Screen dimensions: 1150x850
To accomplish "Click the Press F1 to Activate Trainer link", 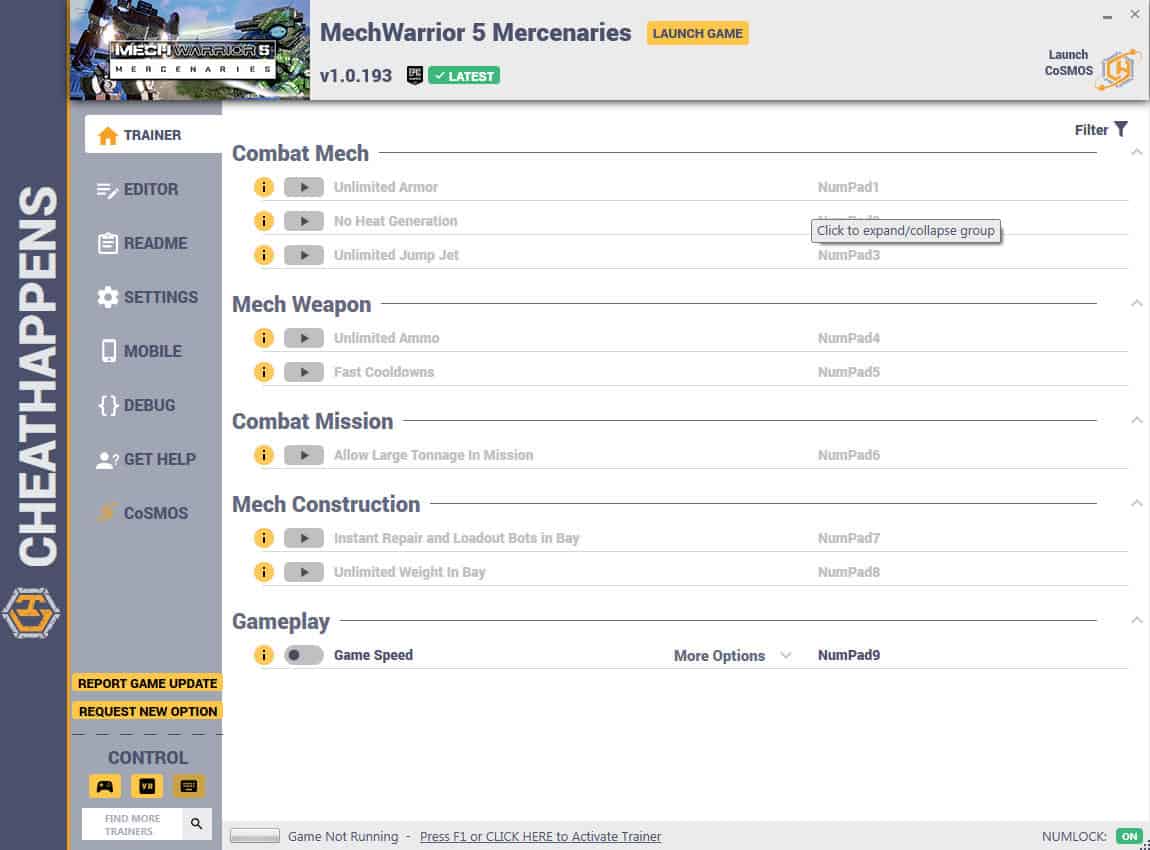I will 541,837.
